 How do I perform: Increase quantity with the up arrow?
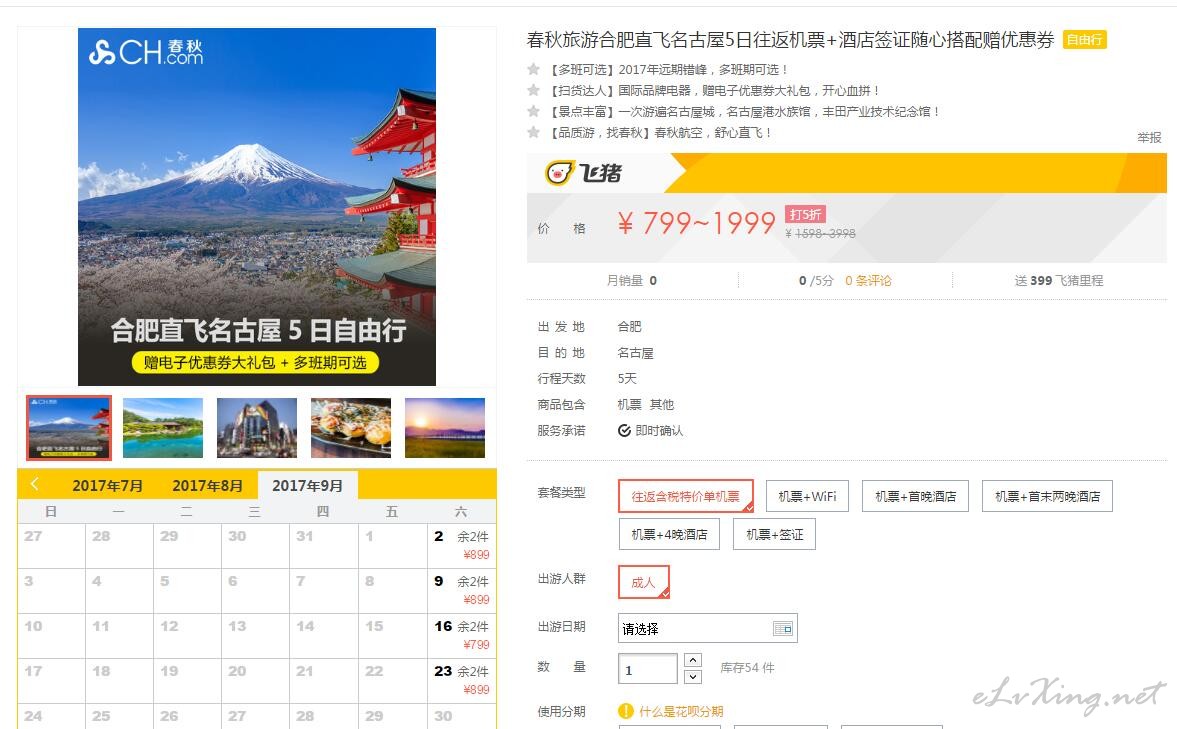pyautogui.click(x=693, y=660)
